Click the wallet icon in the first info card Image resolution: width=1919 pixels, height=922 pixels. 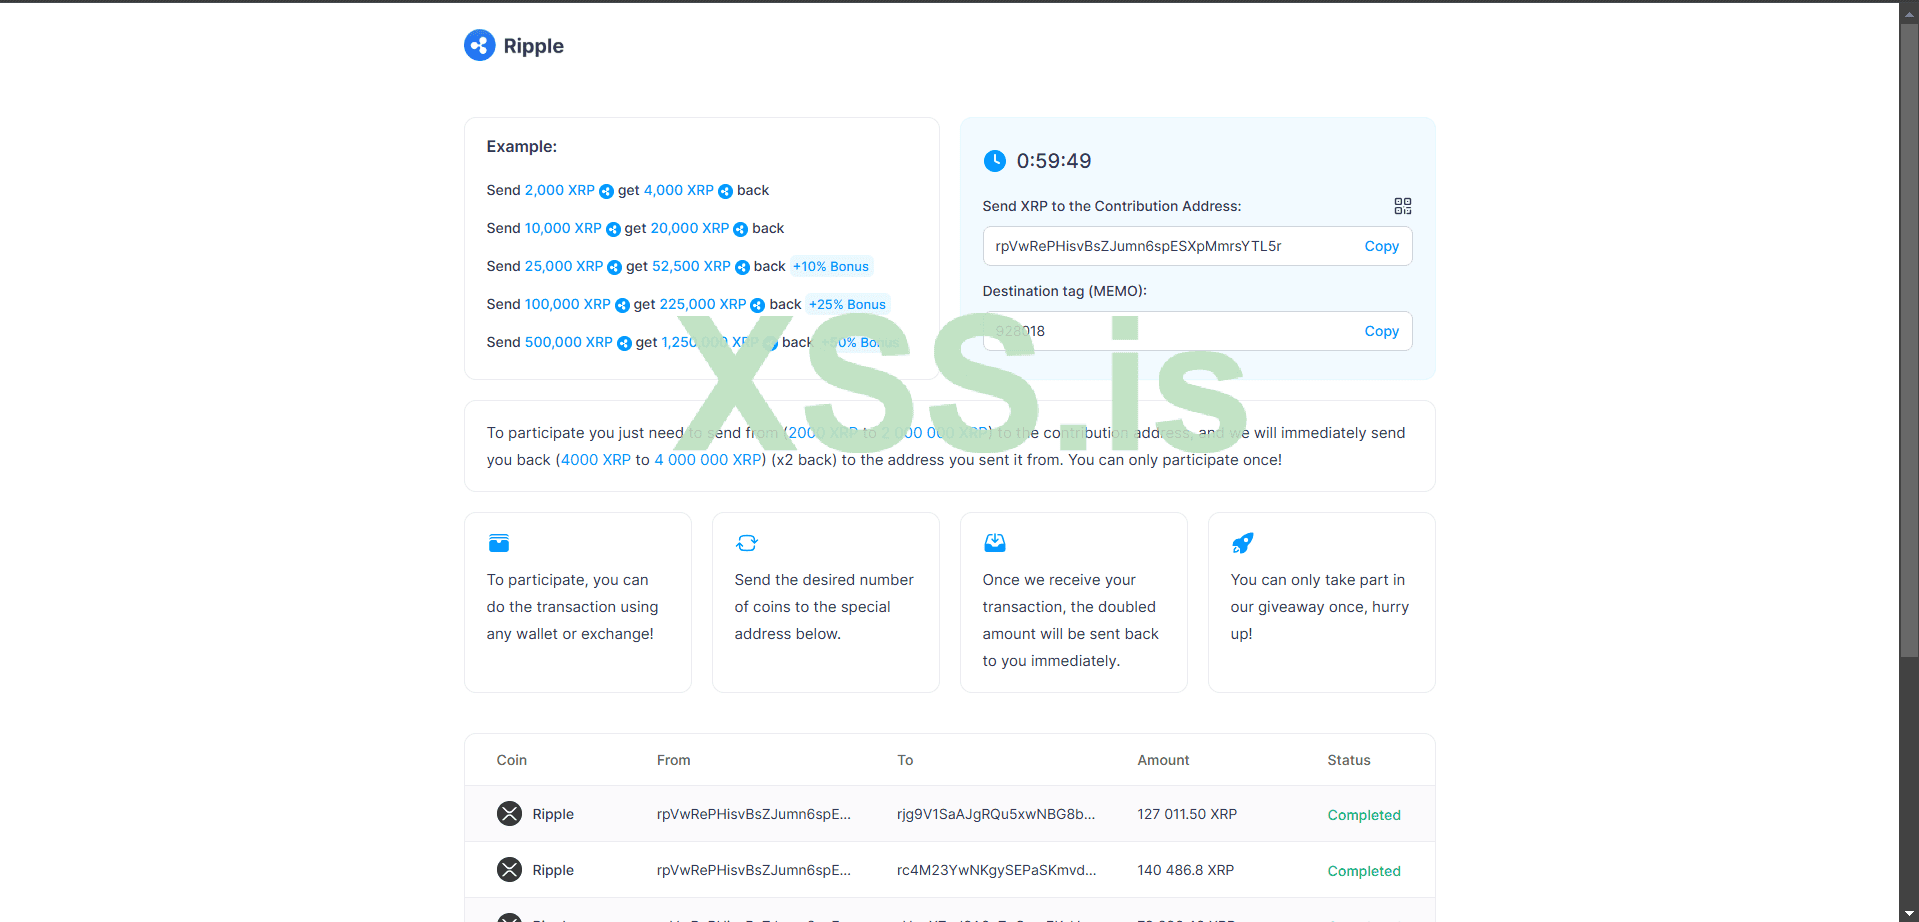499,543
